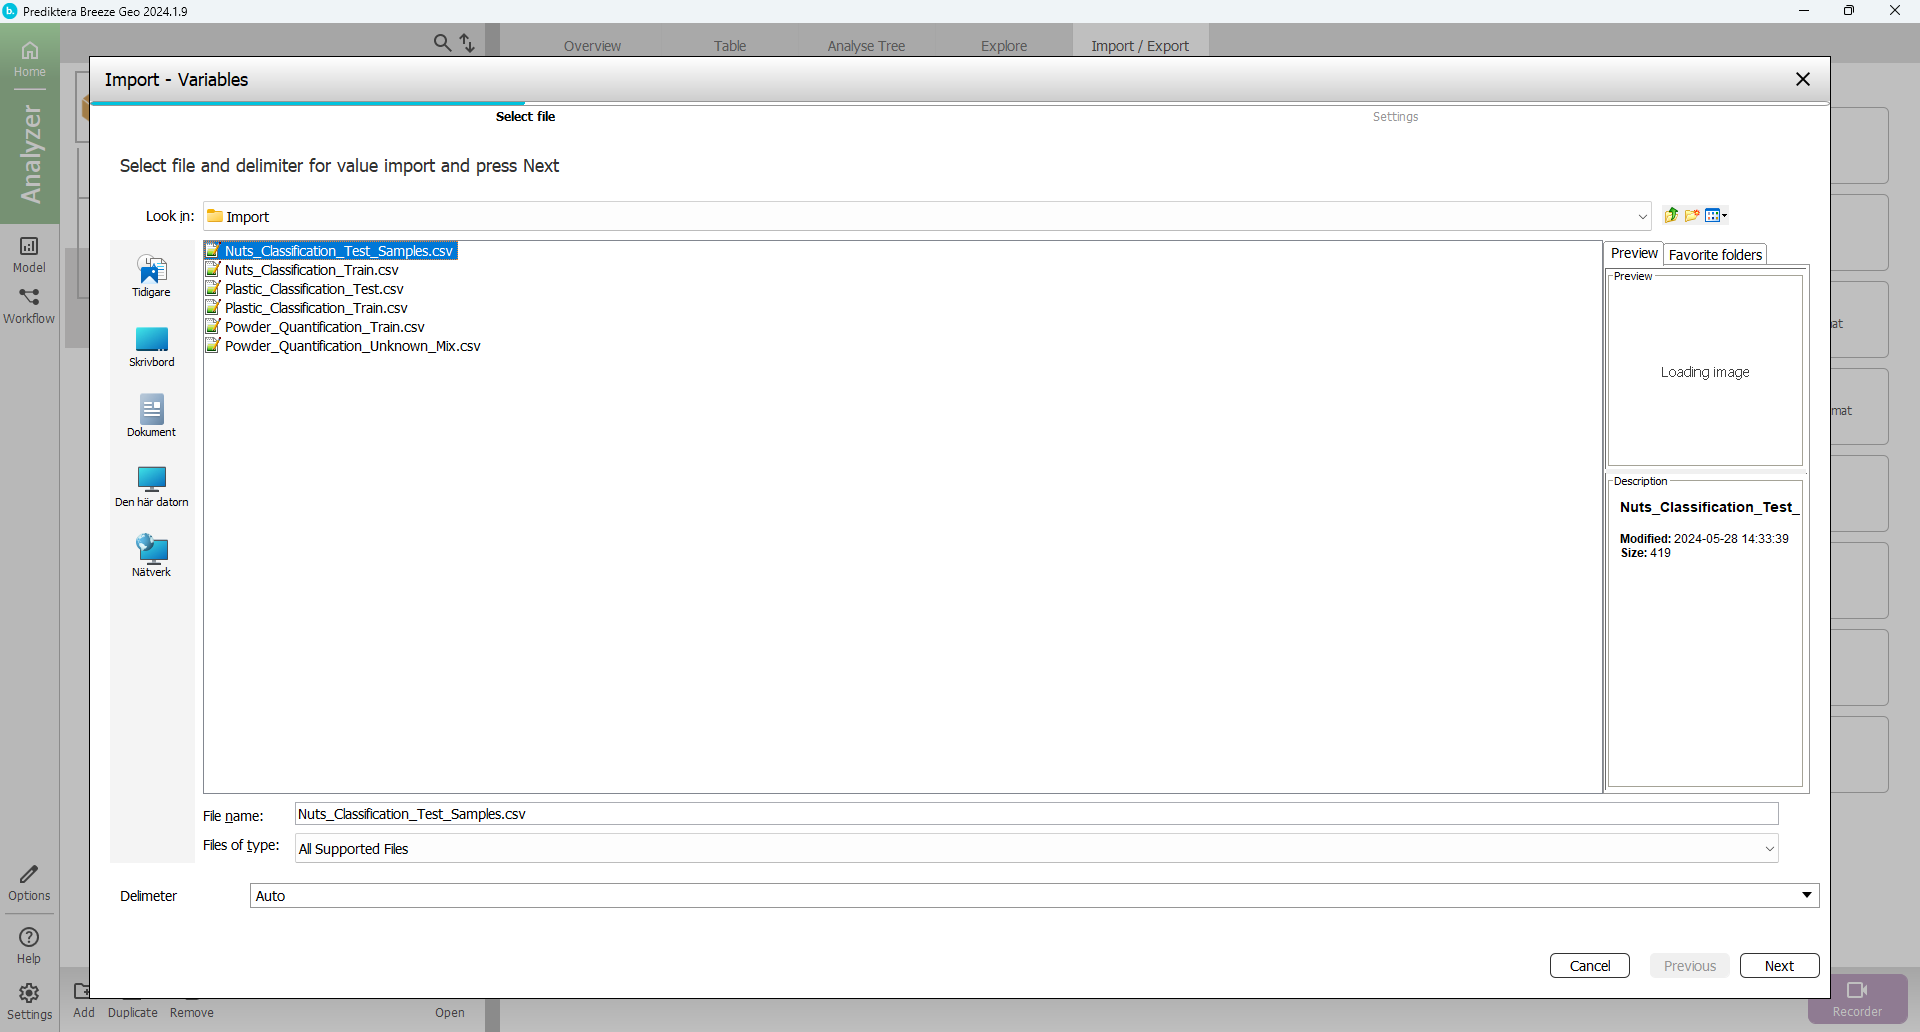Expand the Files of type dropdown

click(x=1769, y=849)
